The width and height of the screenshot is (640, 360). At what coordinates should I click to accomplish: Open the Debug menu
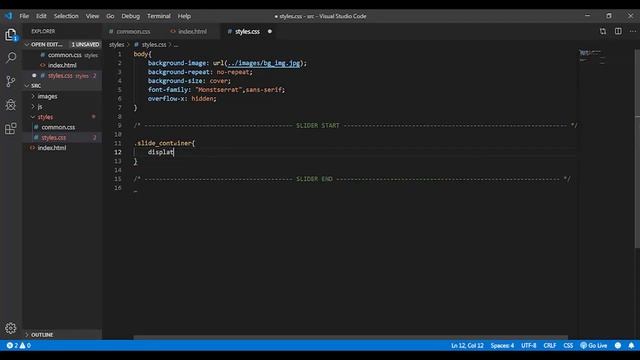[131, 16]
